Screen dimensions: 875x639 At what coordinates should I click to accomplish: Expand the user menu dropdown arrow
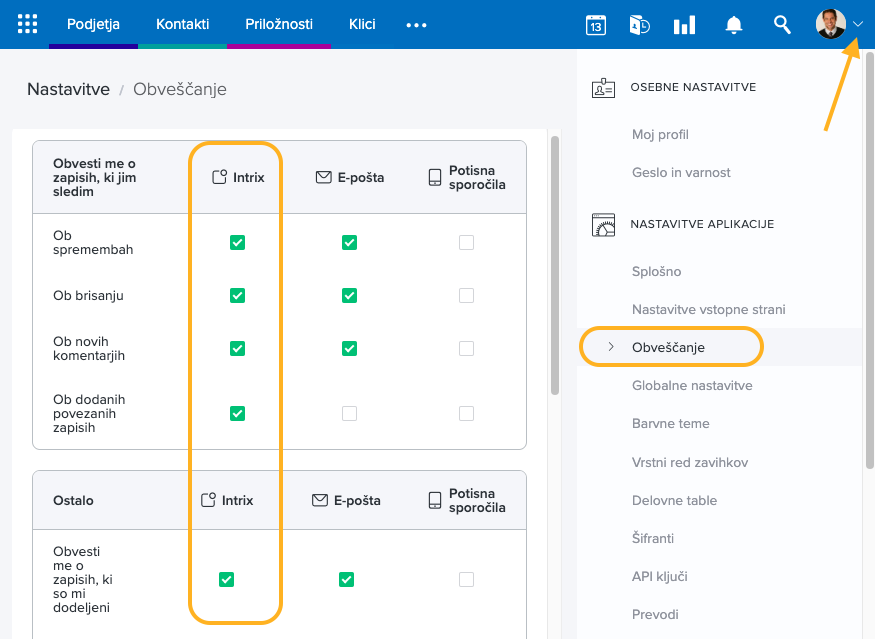pos(858,25)
